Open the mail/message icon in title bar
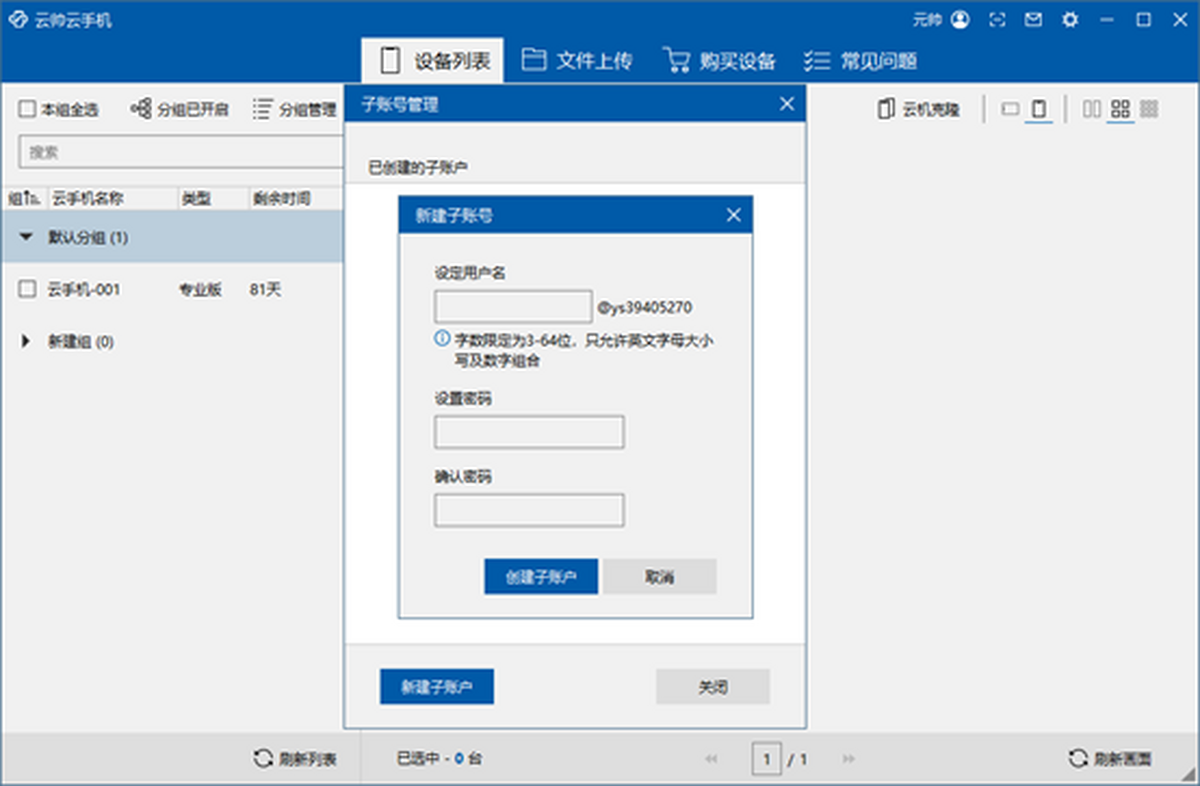The width and height of the screenshot is (1200, 786). [1033, 19]
